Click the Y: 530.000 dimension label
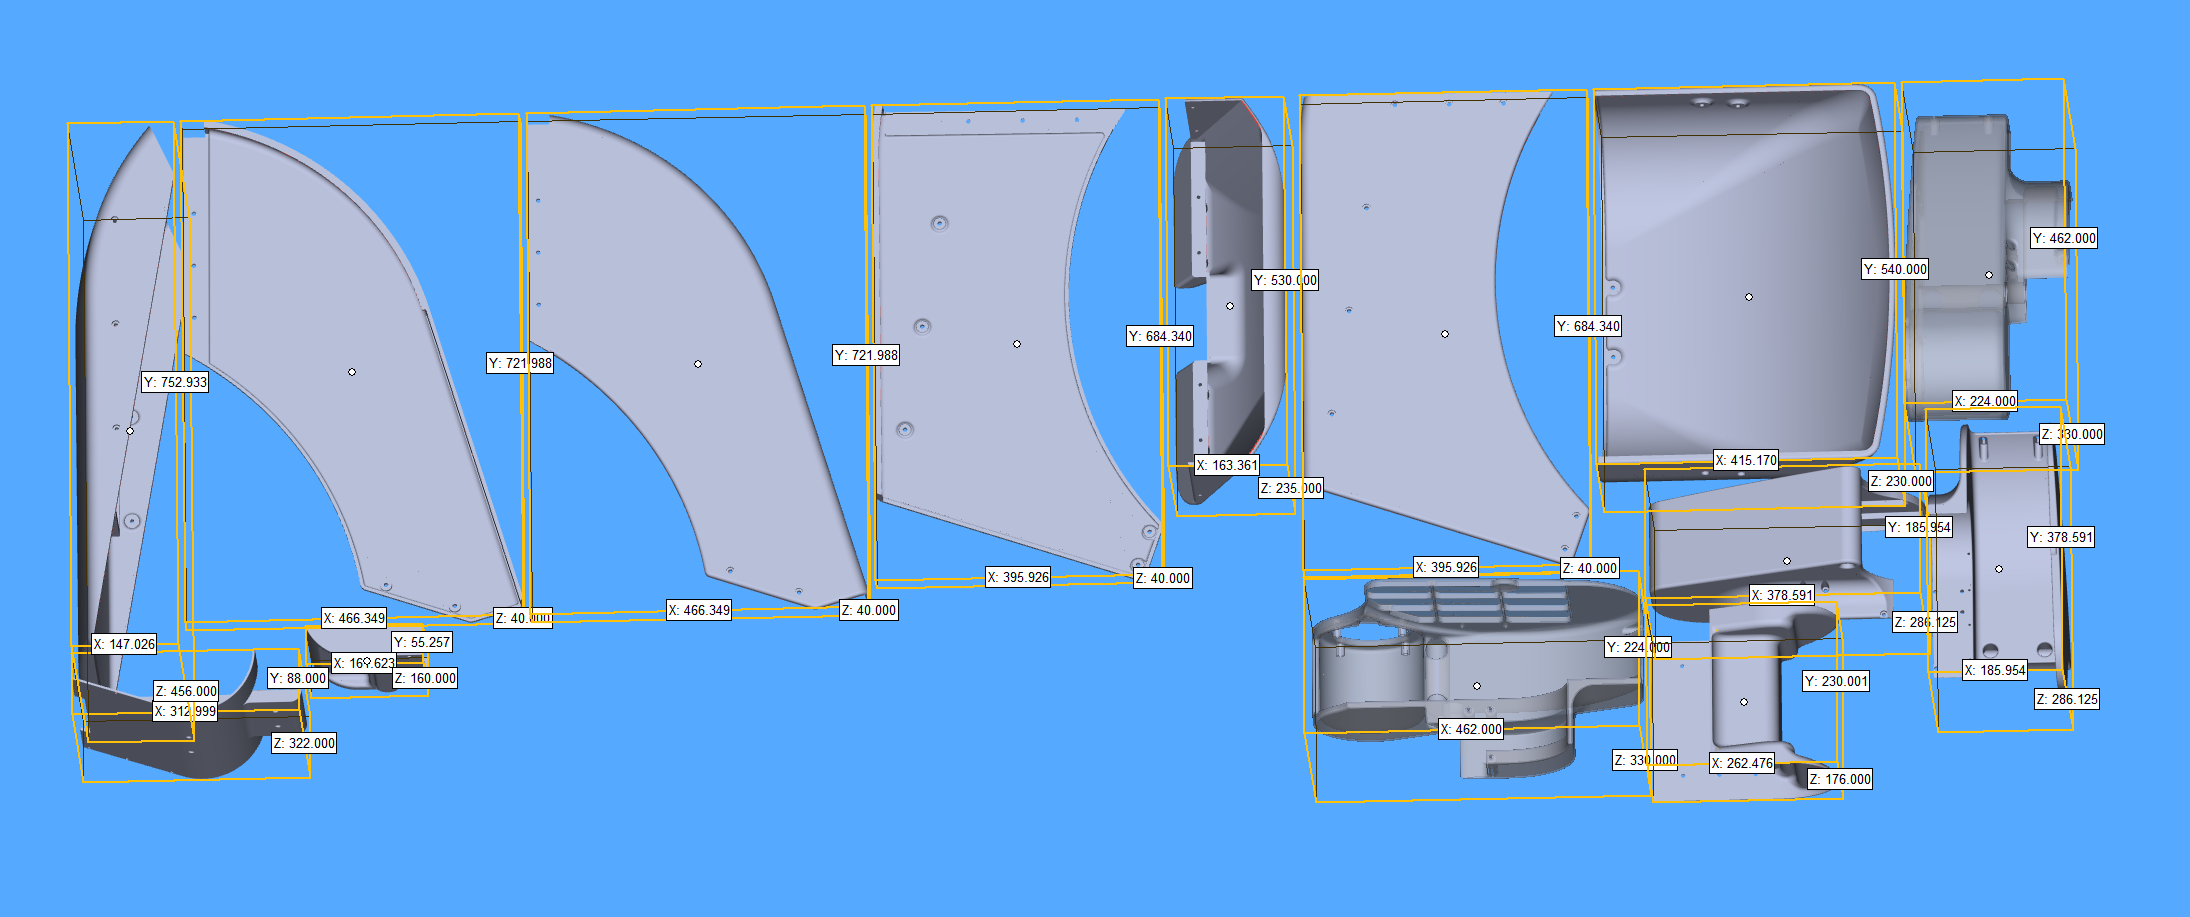The height and width of the screenshot is (917, 2190). coord(1285,280)
